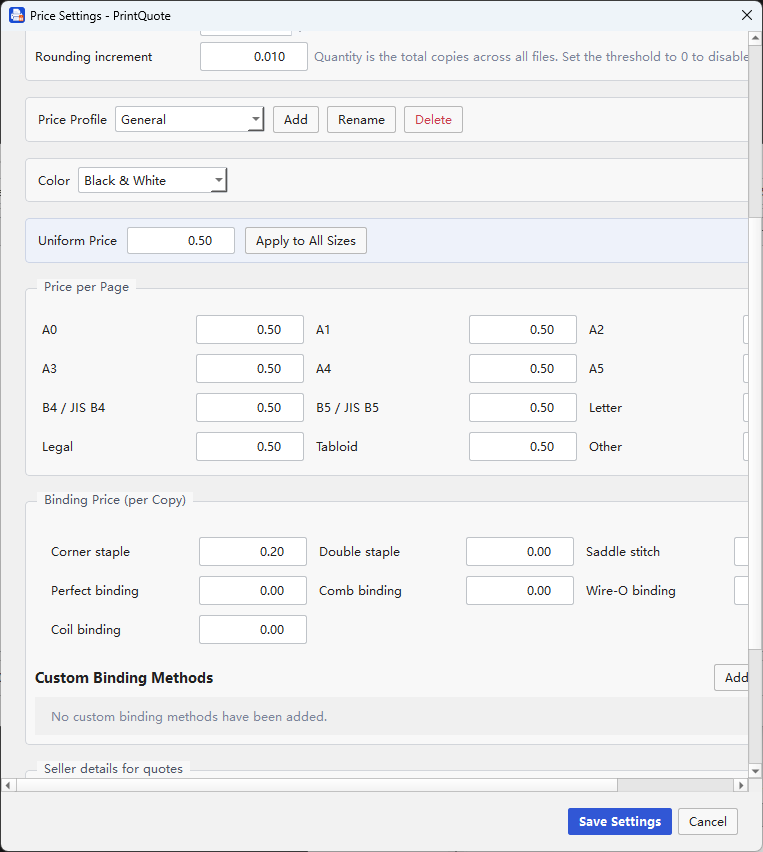Screen dimensions: 763x852
Task: Click the A5 size label
Action: click(x=596, y=369)
